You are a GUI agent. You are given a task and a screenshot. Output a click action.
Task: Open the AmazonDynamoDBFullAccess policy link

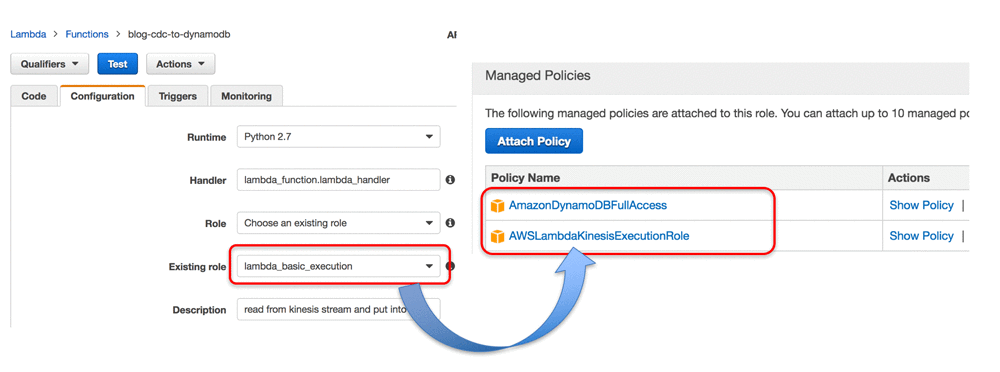click(x=587, y=205)
